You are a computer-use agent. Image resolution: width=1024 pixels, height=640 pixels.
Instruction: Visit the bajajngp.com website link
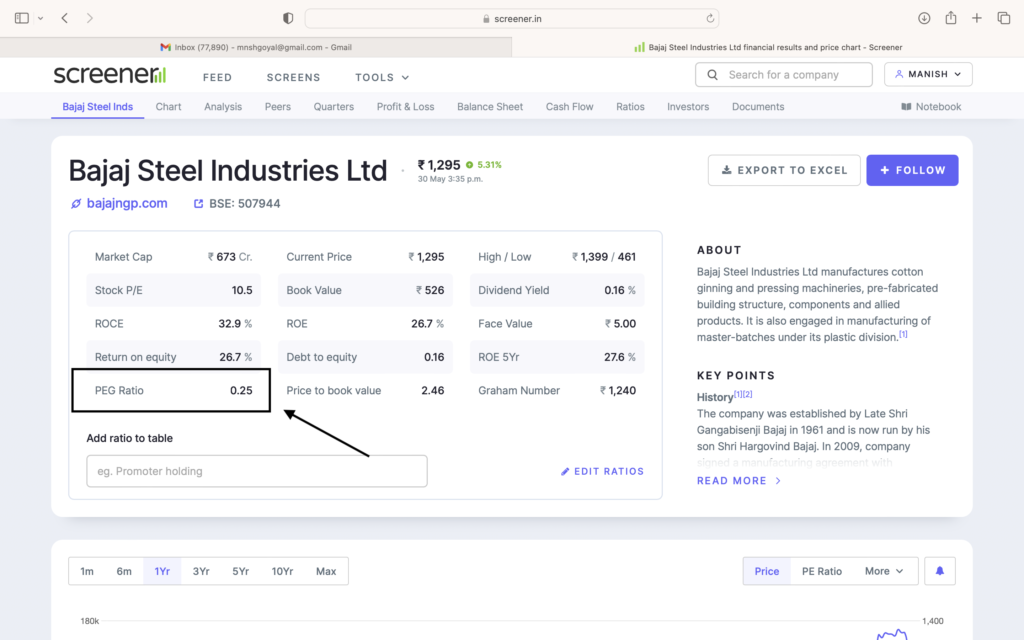[x=120, y=203]
